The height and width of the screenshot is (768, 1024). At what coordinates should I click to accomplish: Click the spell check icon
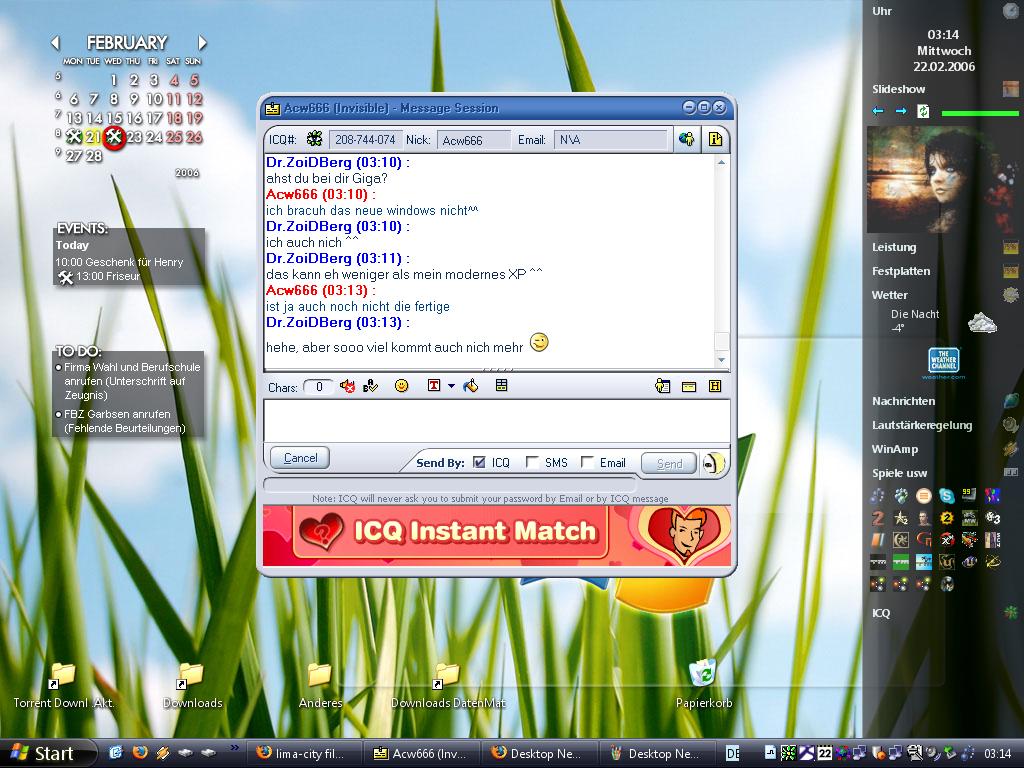(x=371, y=386)
